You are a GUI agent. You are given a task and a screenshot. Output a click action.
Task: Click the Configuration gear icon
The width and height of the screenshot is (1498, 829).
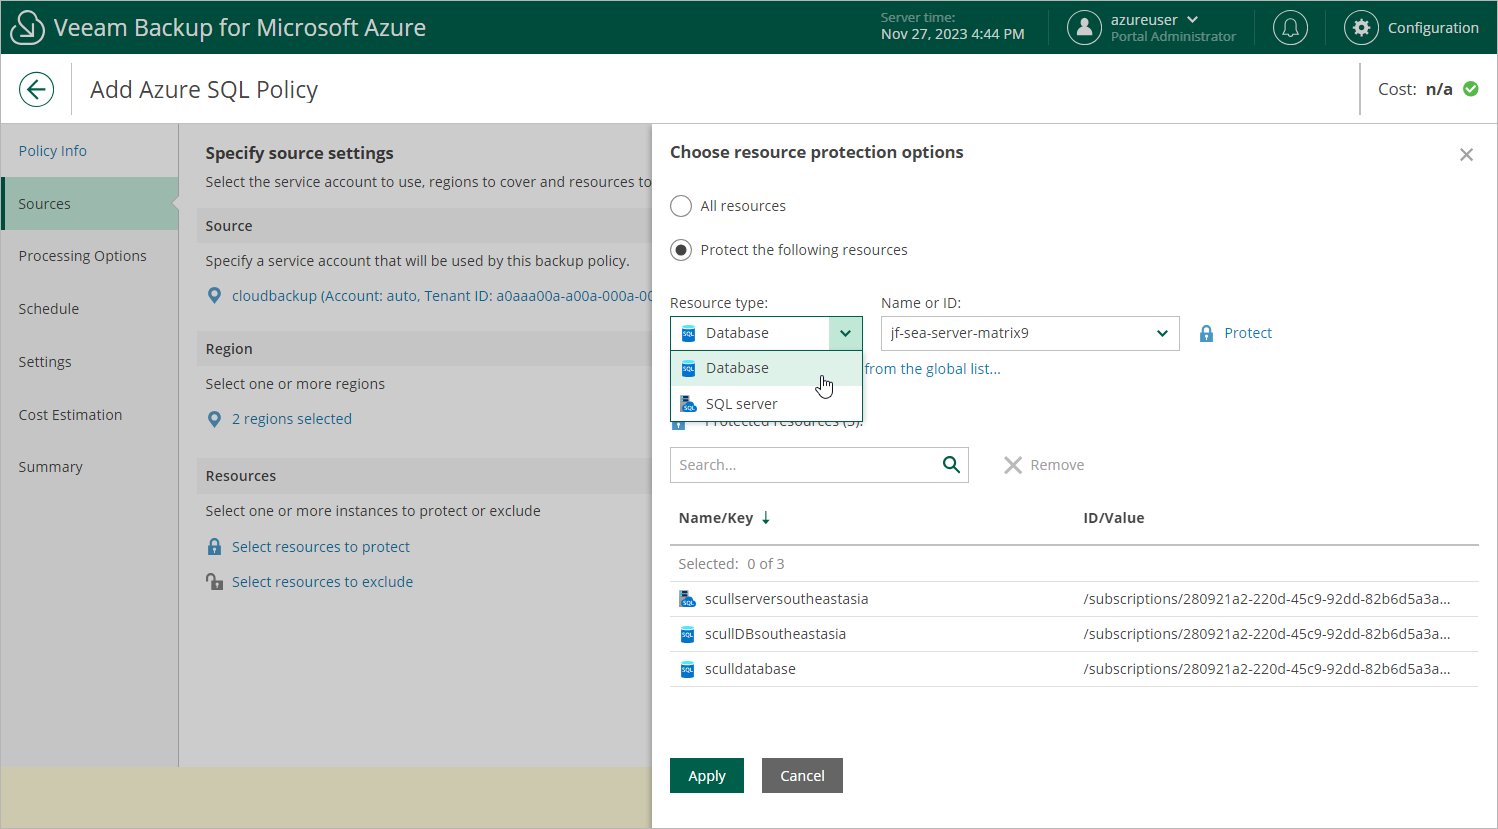pos(1361,28)
